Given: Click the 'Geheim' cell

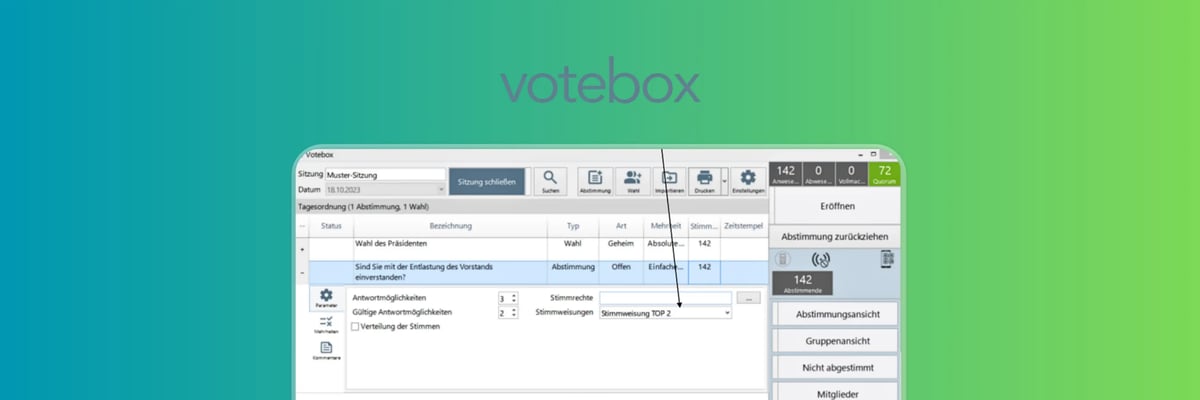Looking at the screenshot, I should click(x=621, y=248).
